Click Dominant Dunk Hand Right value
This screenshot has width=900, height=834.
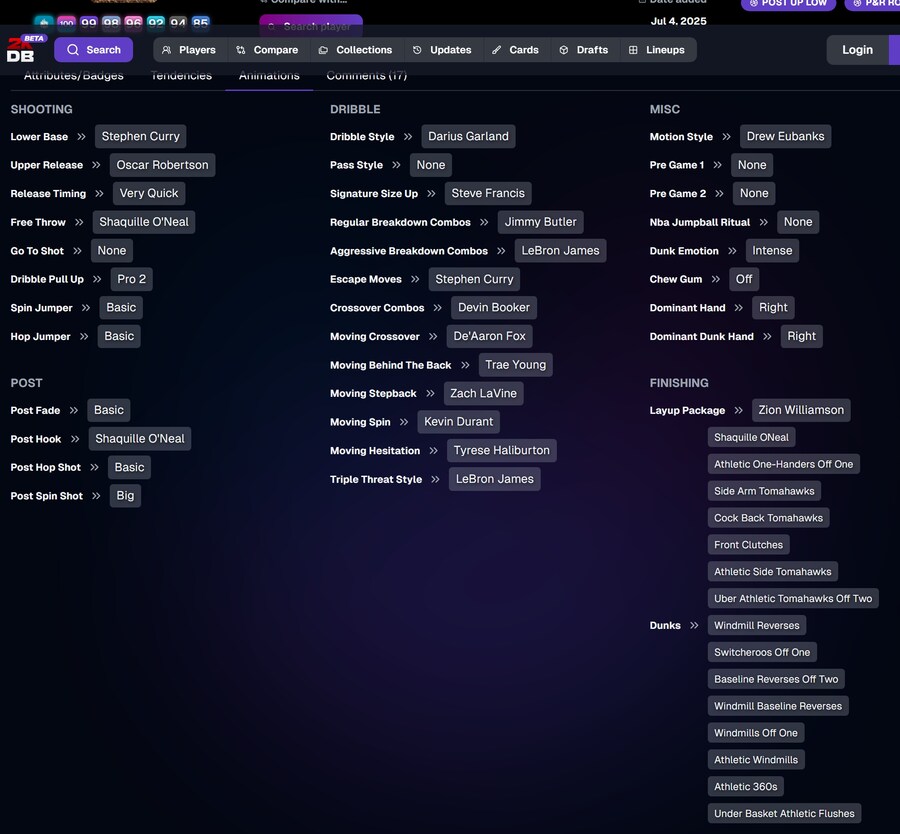pyautogui.click(x=801, y=336)
